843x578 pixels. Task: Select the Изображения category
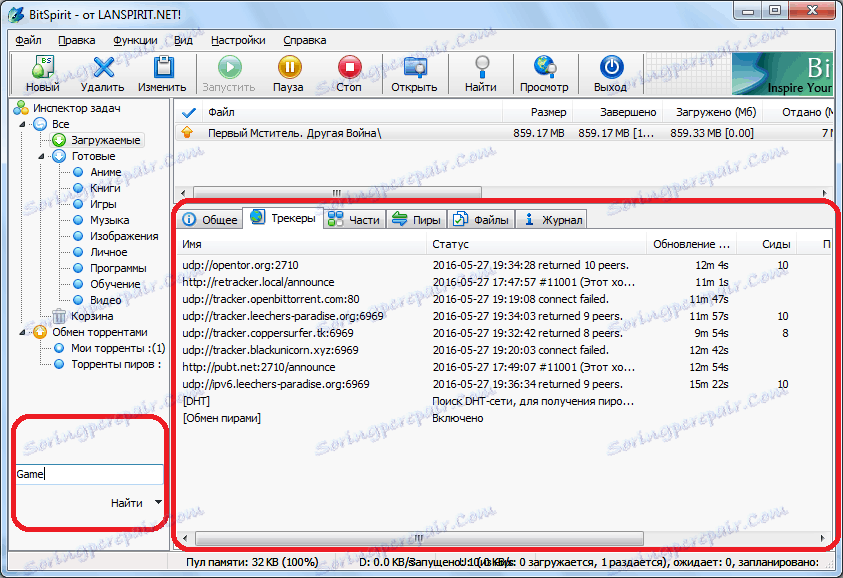tap(124, 236)
